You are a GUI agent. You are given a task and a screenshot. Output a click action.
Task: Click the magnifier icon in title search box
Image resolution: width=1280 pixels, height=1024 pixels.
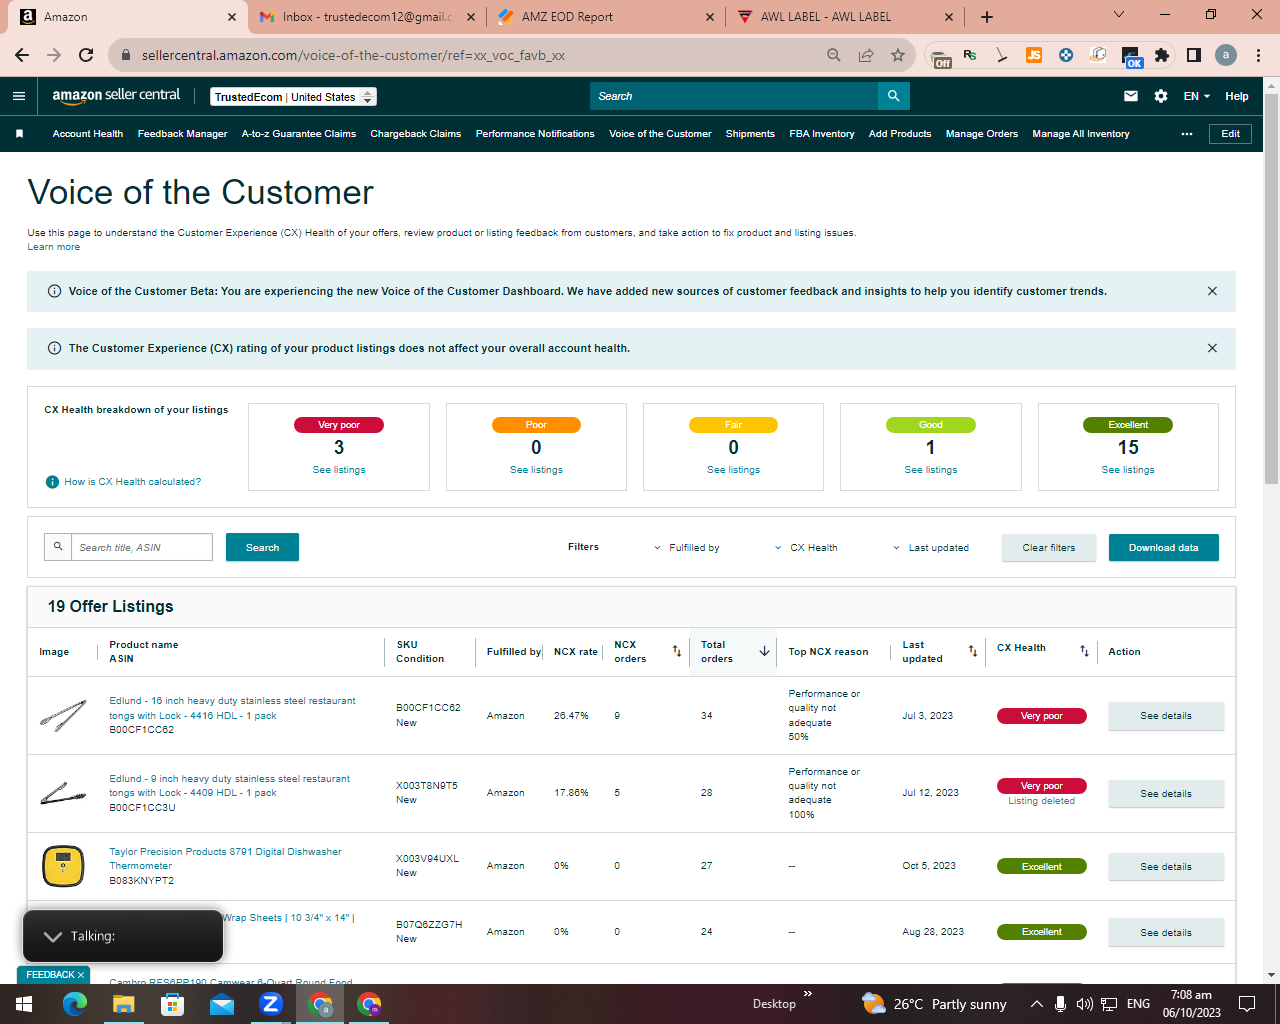tap(58, 547)
